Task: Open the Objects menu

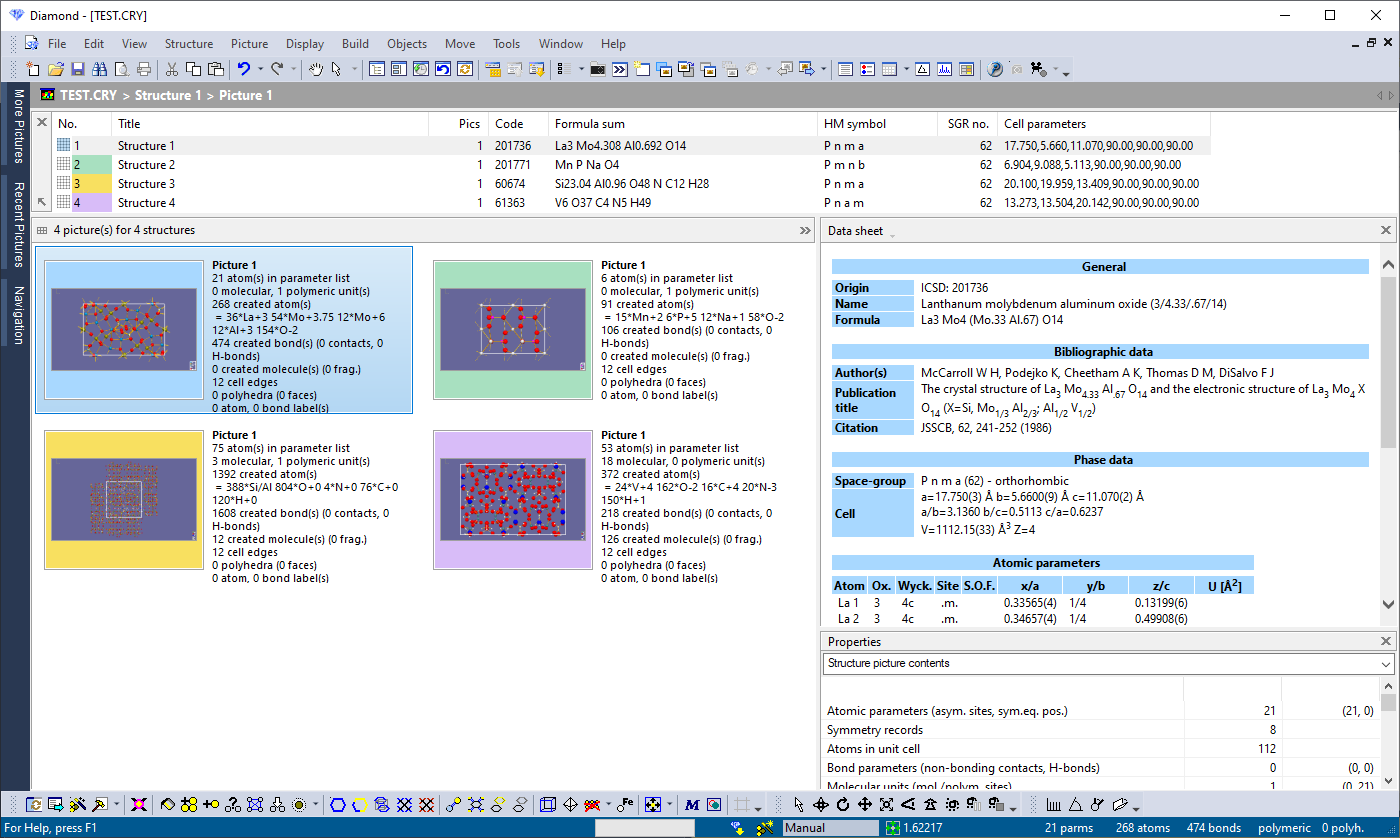Action: click(407, 43)
